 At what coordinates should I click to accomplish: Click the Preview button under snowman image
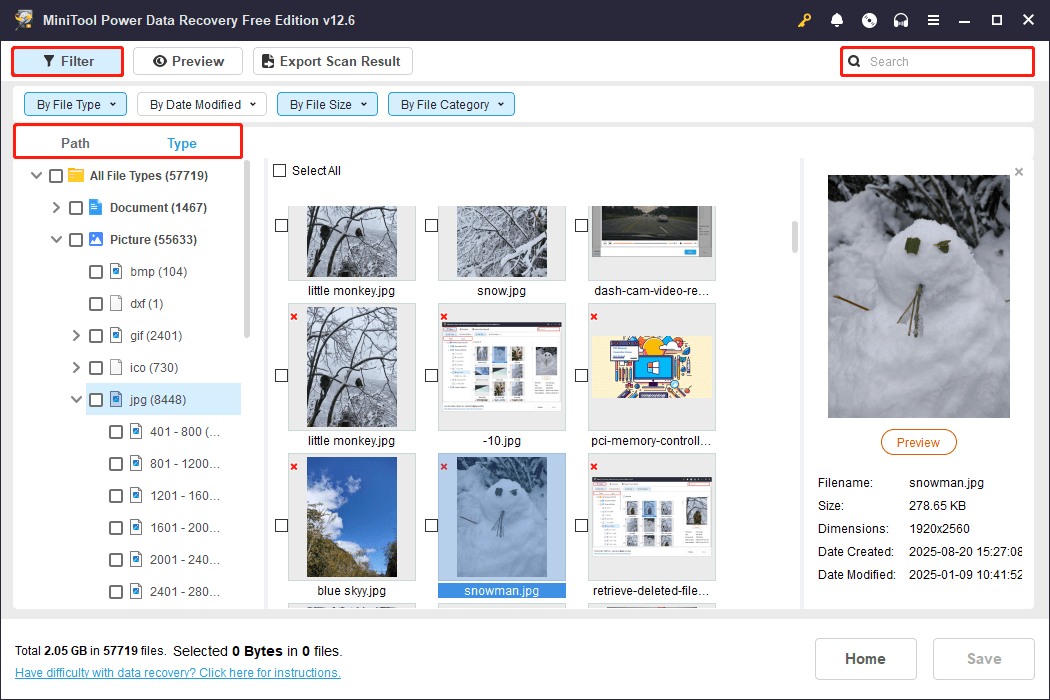coord(918,441)
